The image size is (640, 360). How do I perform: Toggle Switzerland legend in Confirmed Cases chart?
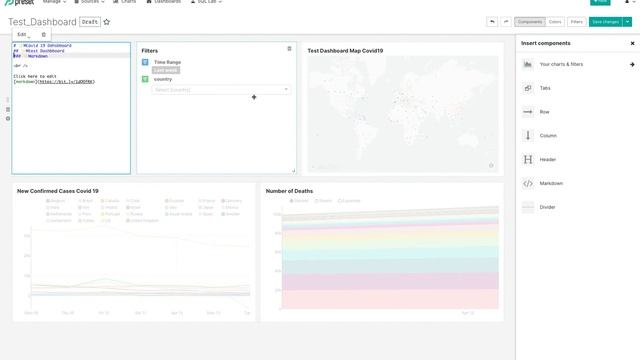(x=59, y=221)
